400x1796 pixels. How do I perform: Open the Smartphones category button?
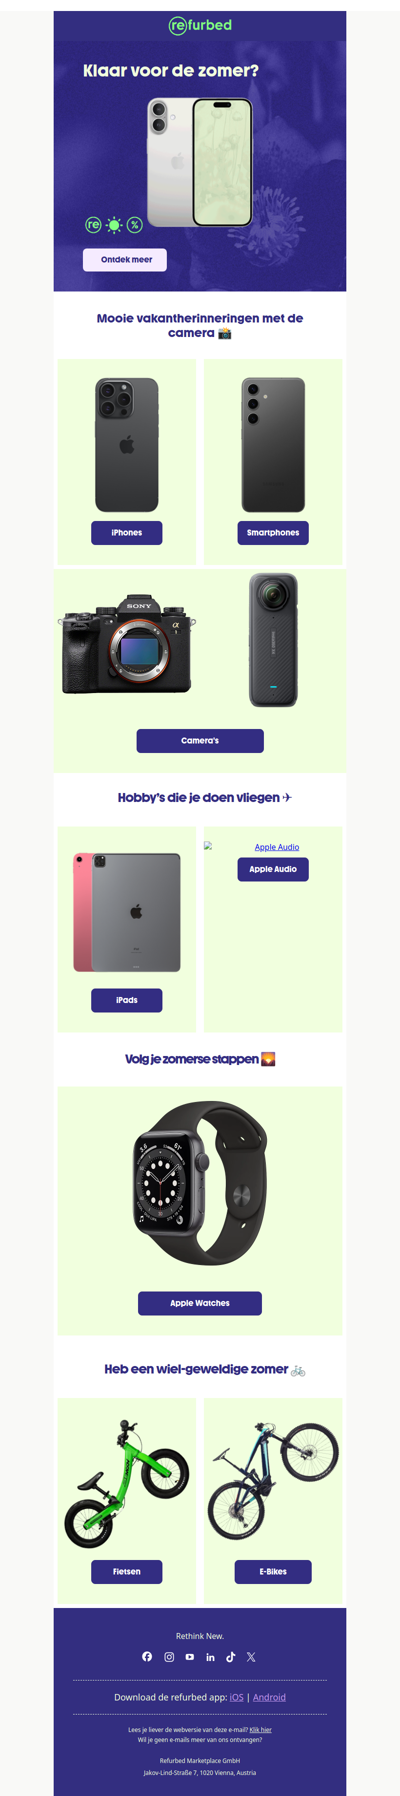(x=273, y=533)
